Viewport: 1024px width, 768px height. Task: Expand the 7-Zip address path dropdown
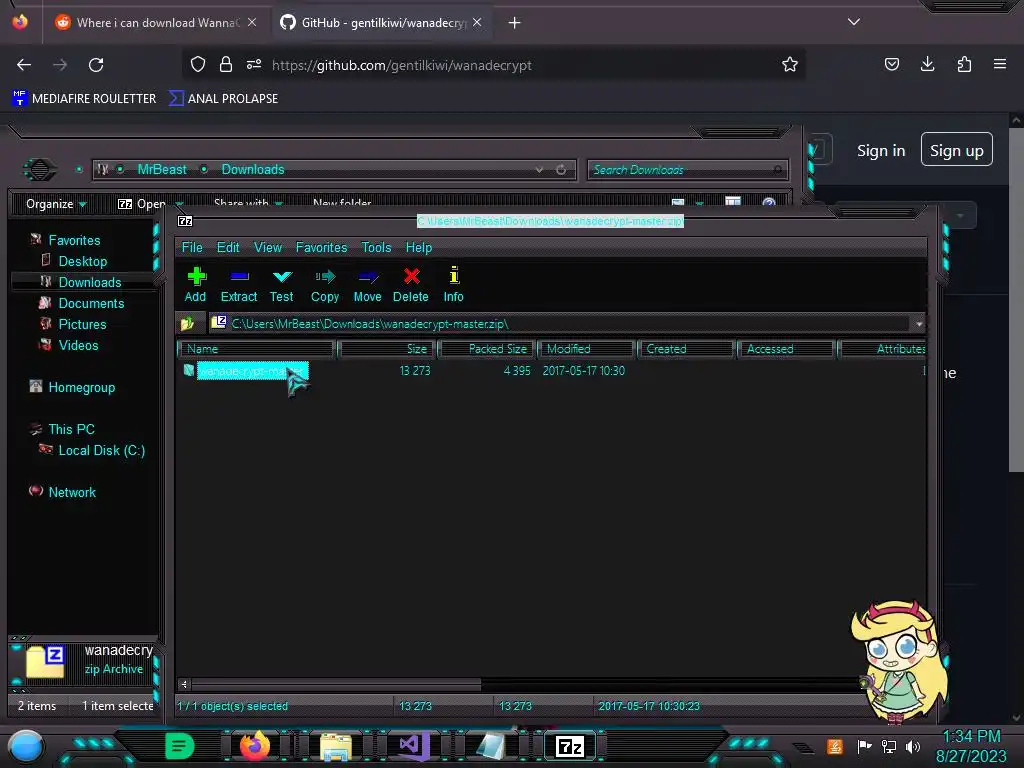[x=919, y=324]
